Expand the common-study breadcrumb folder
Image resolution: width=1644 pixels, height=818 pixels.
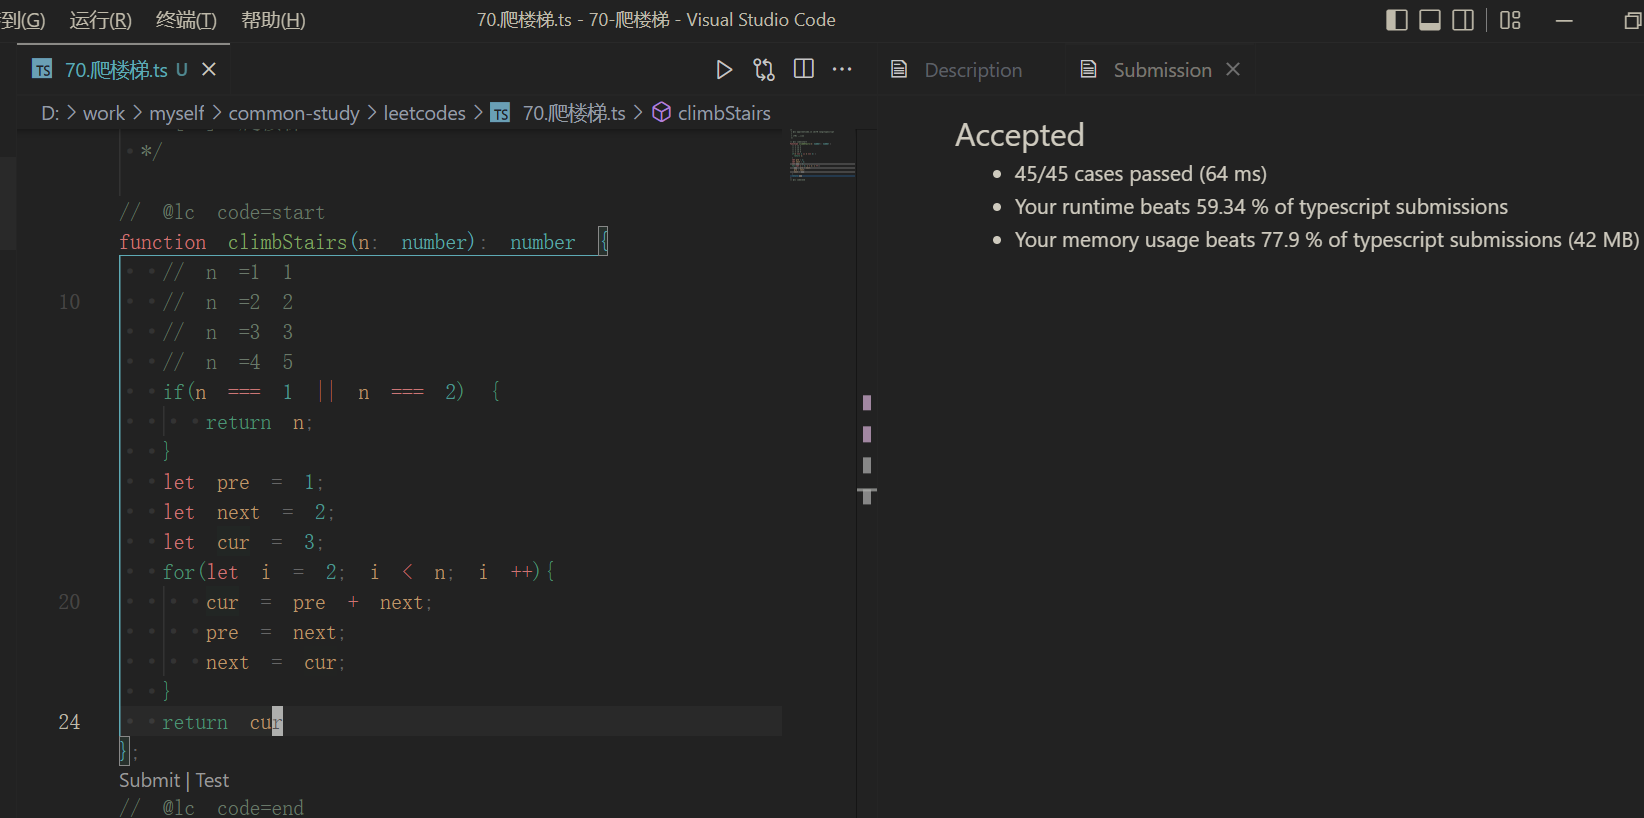coord(293,113)
